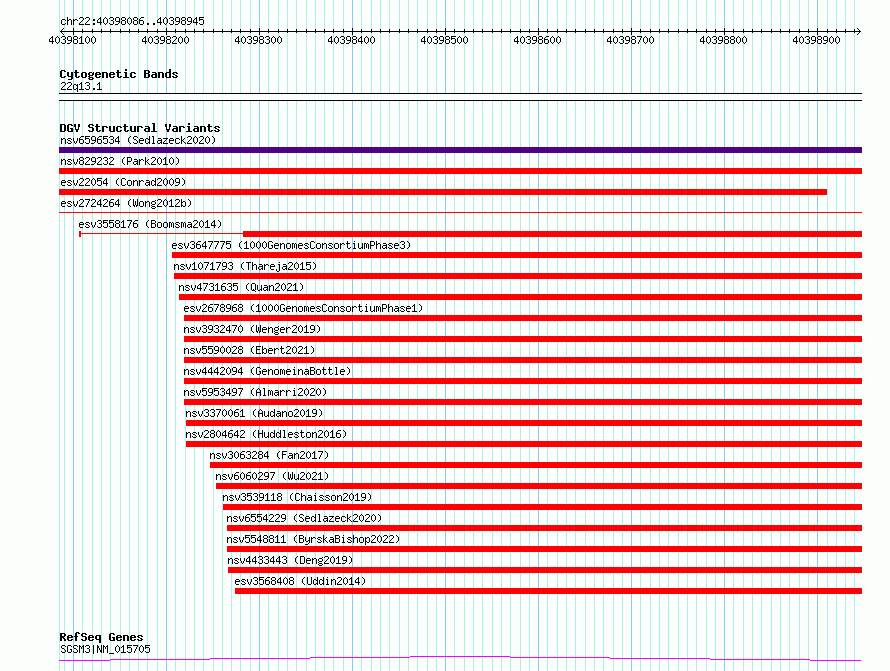Screen dimensions: 890x671
Task: Select the dark blue nsv6596534 variant bar
Action: click(460, 150)
